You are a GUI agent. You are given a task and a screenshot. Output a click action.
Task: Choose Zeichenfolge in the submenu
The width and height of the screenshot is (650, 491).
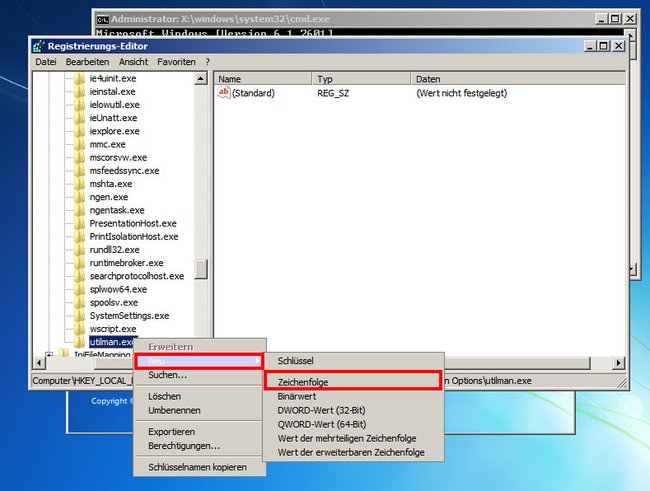pyautogui.click(x=353, y=382)
